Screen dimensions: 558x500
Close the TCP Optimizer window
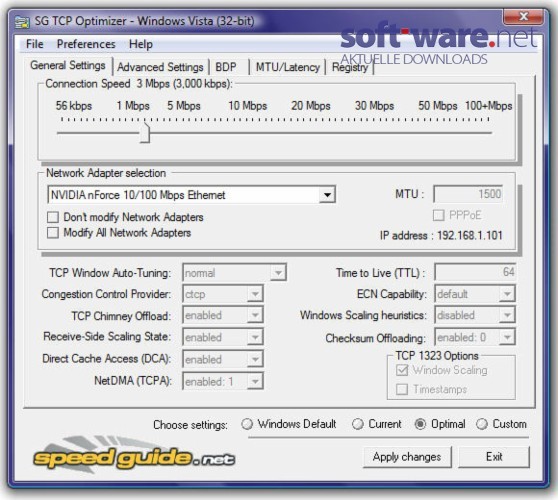coord(523,16)
